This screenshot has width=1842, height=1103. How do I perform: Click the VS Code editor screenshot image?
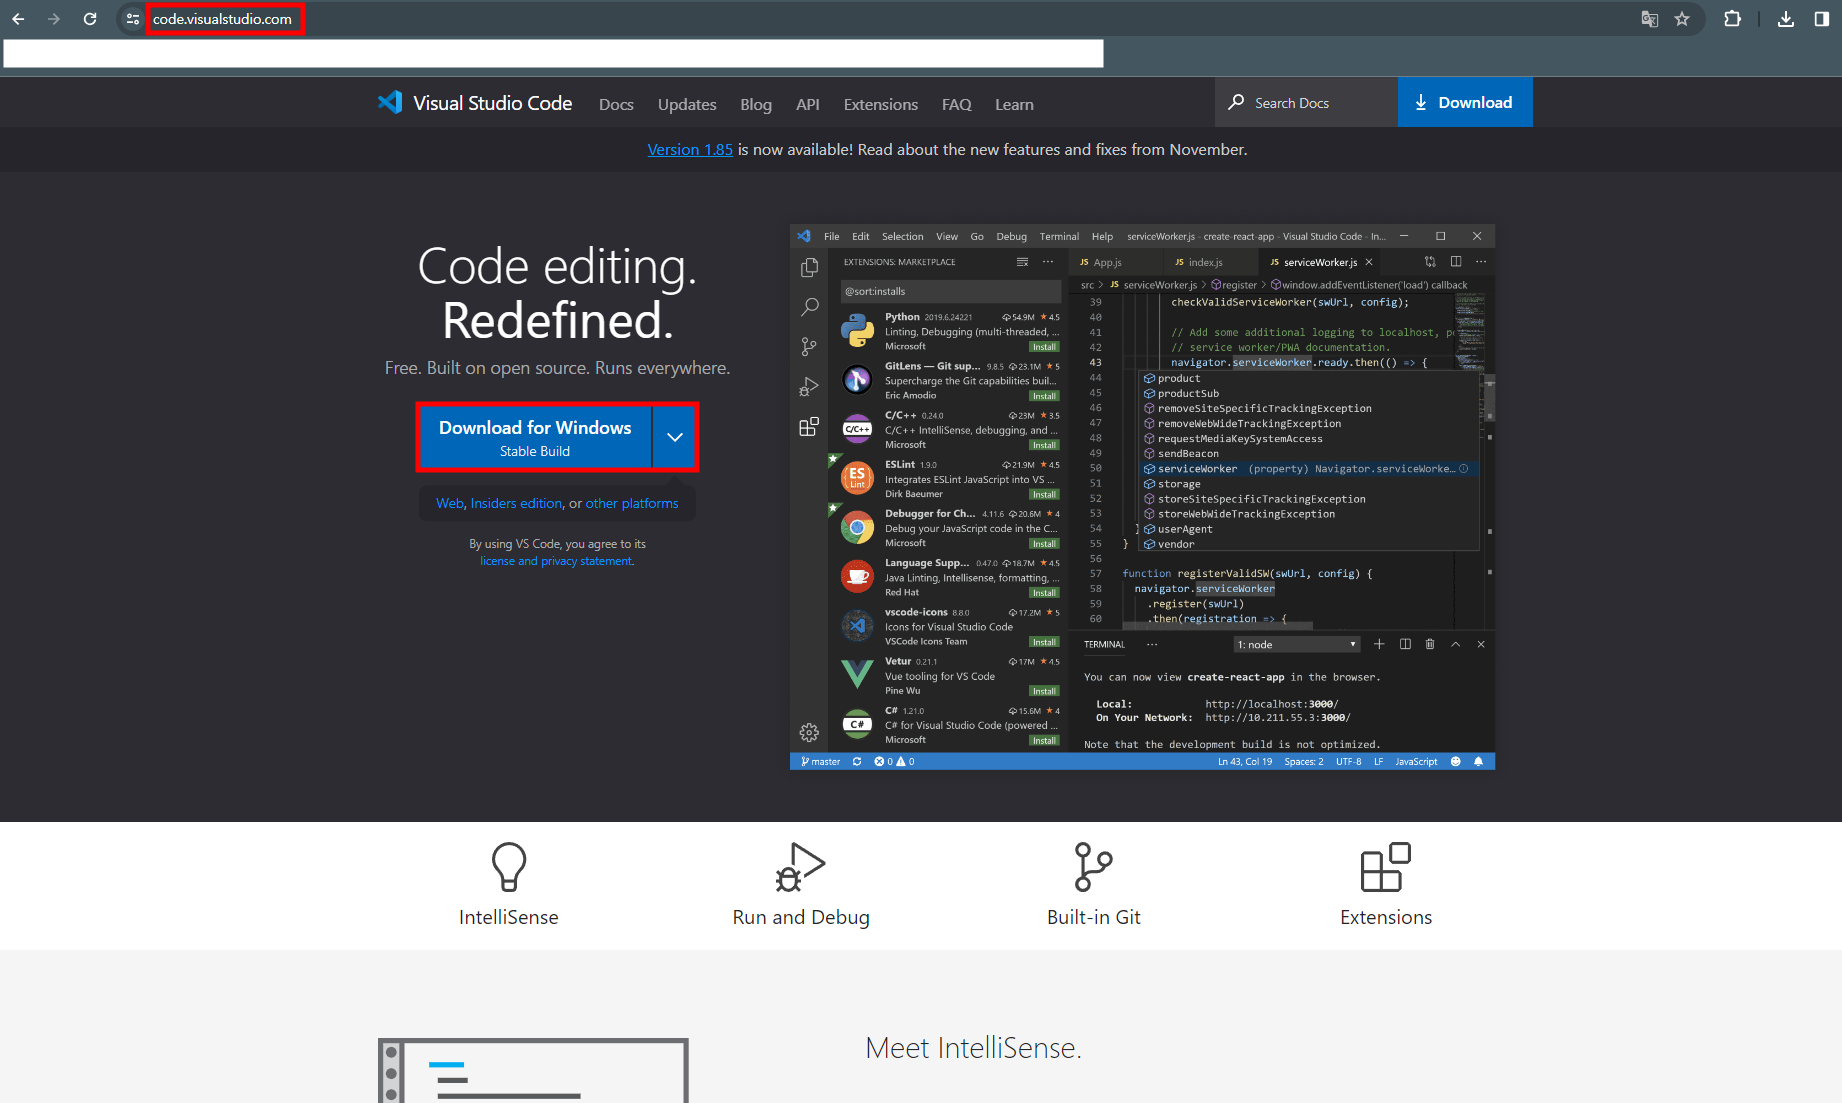click(1142, 497)
